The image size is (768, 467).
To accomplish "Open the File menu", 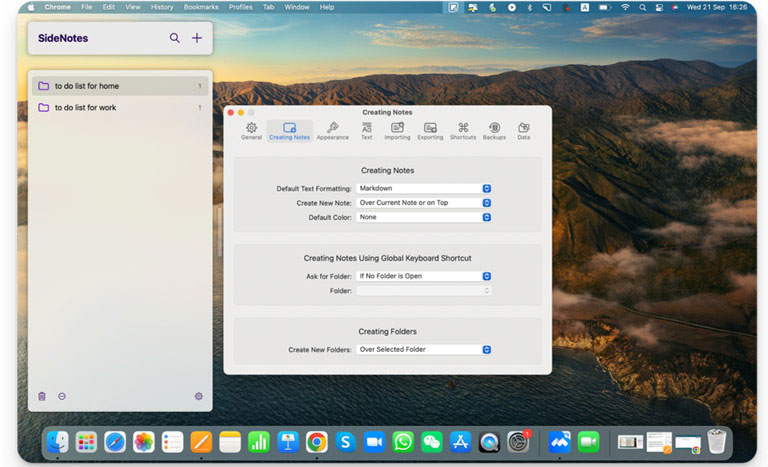I will (87, 7).
